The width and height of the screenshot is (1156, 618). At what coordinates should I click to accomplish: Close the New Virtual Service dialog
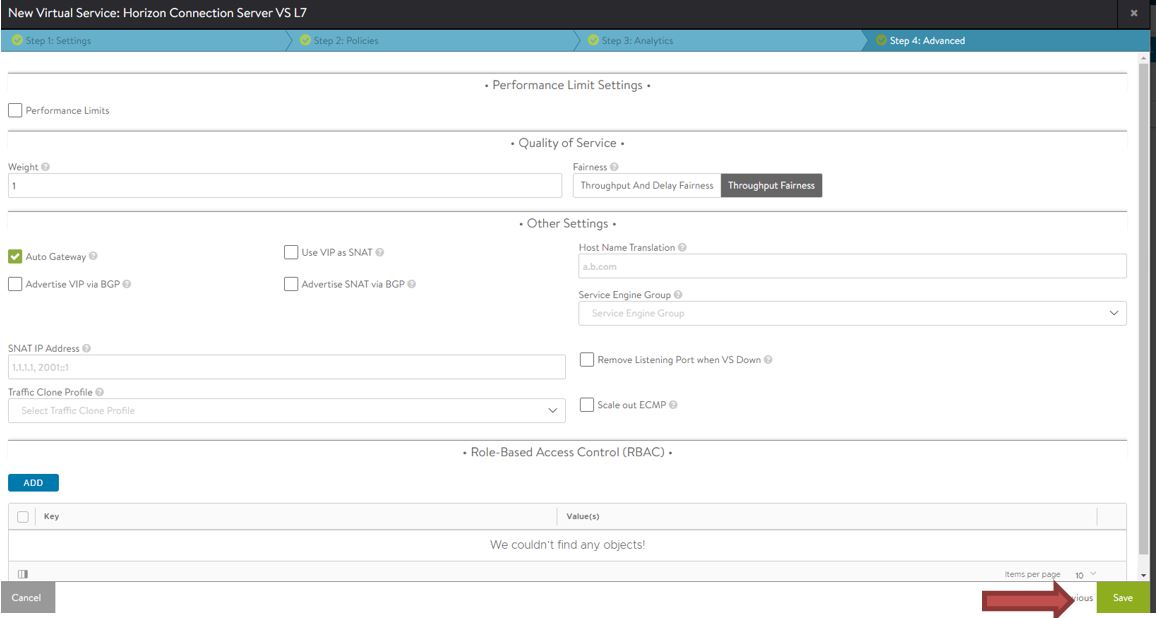click(x=1134, y=13)
